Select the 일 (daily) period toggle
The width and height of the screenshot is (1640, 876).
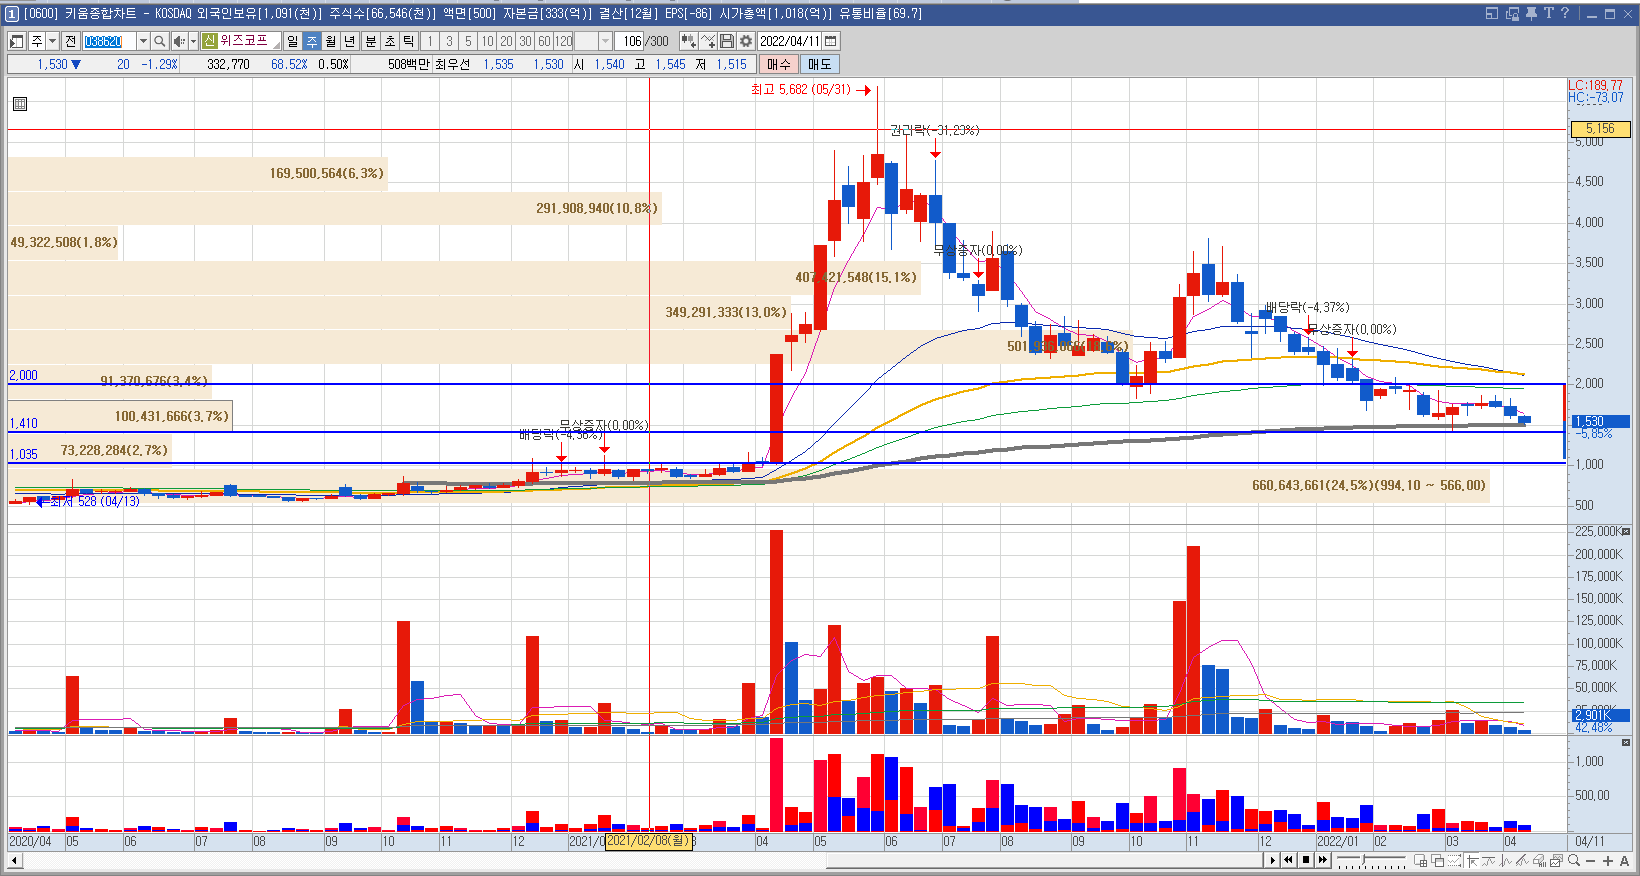(292, 41)
